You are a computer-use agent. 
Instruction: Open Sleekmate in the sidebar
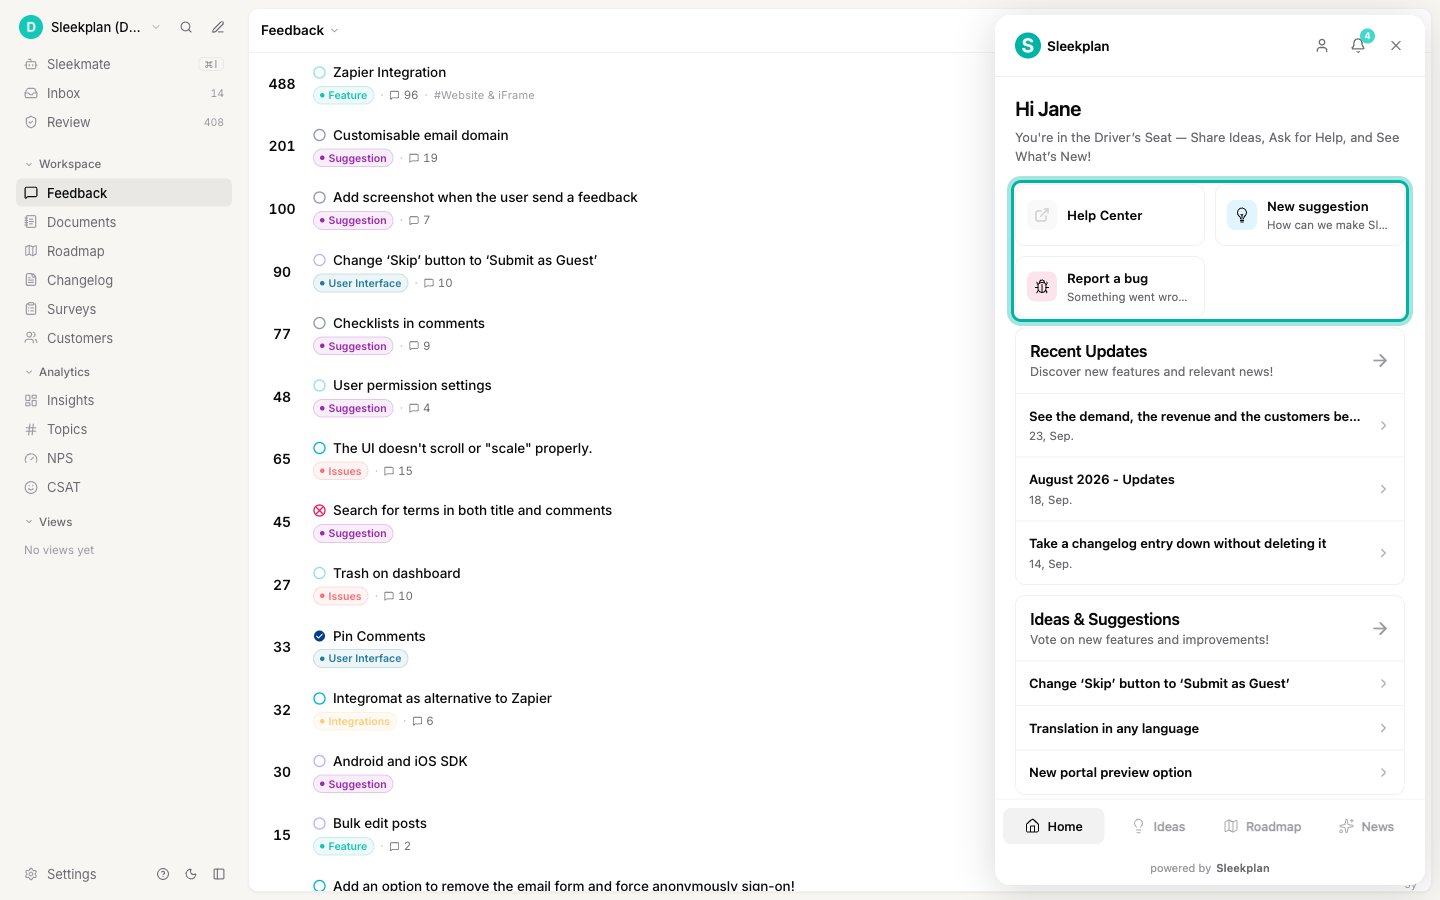(x=124, y=64)
